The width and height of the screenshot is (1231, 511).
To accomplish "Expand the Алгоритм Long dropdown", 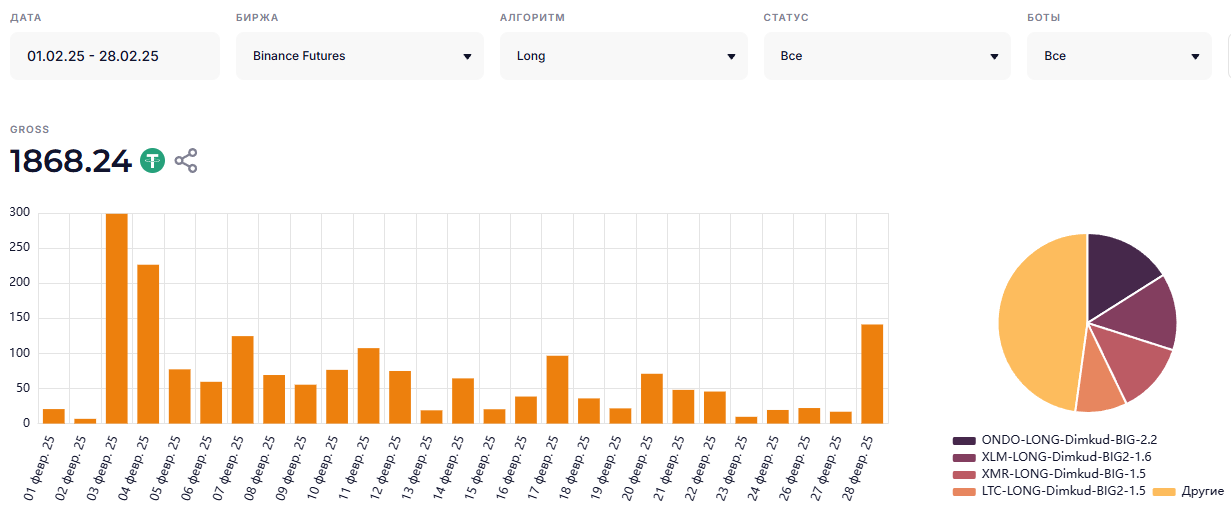I will coord(623,56).
